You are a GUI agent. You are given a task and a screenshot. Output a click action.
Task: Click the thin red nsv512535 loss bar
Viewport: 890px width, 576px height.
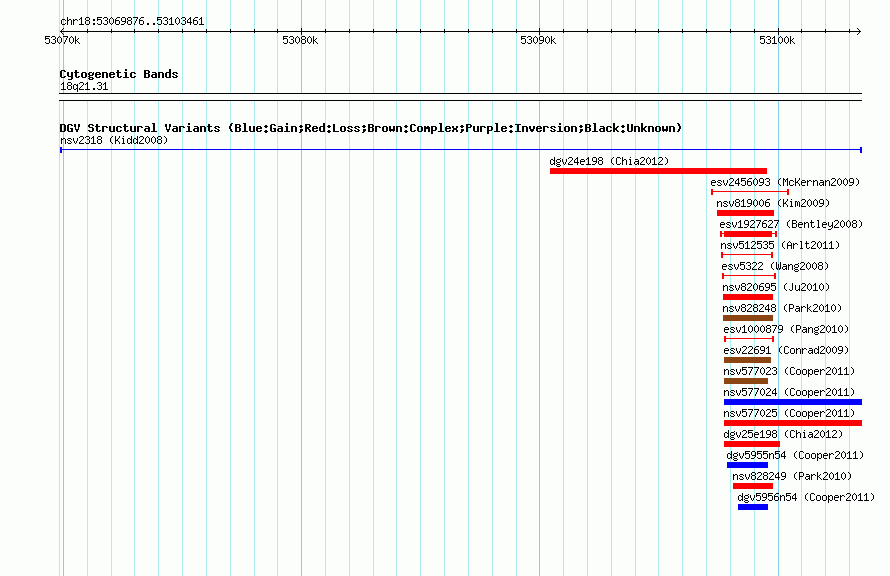[747, 255]
